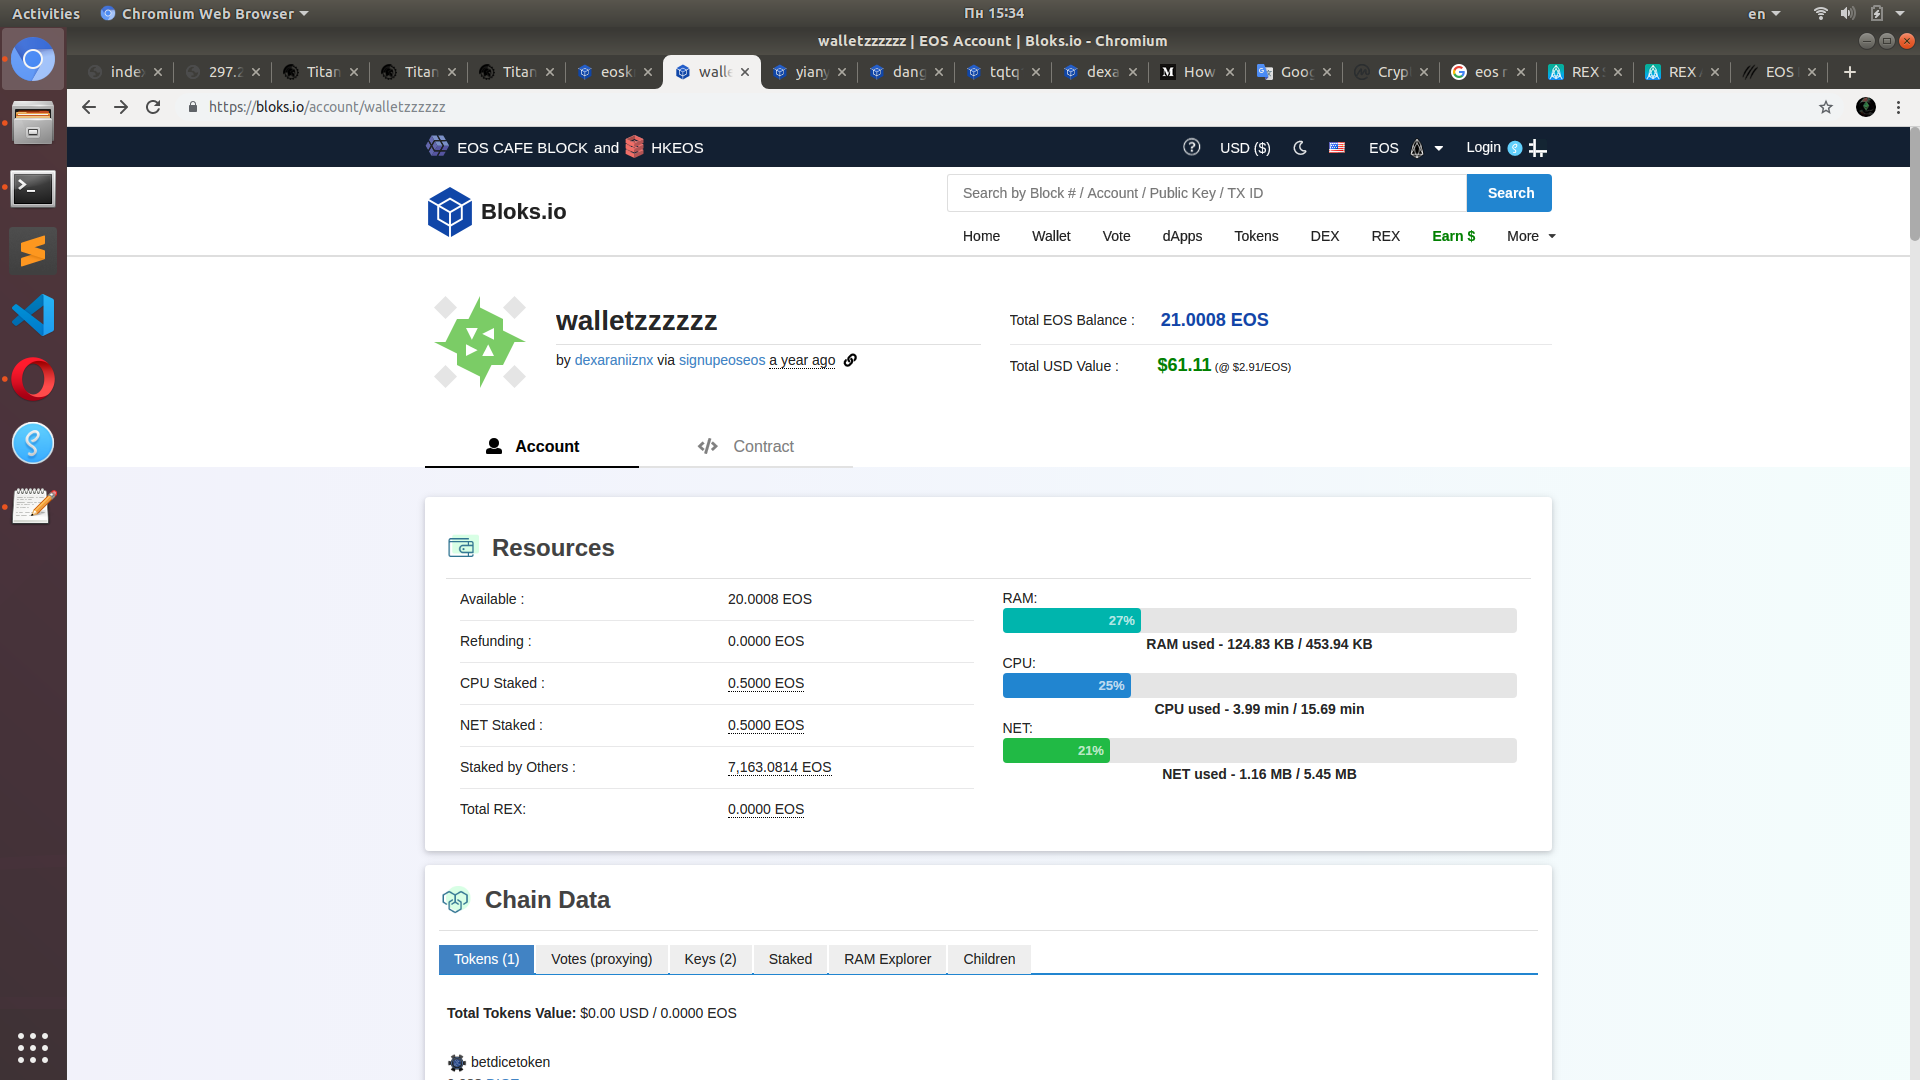Click the signupeoseos account link
Image resolution: width=1920 pixels, height=1080 pixels.
pos(721,360)
